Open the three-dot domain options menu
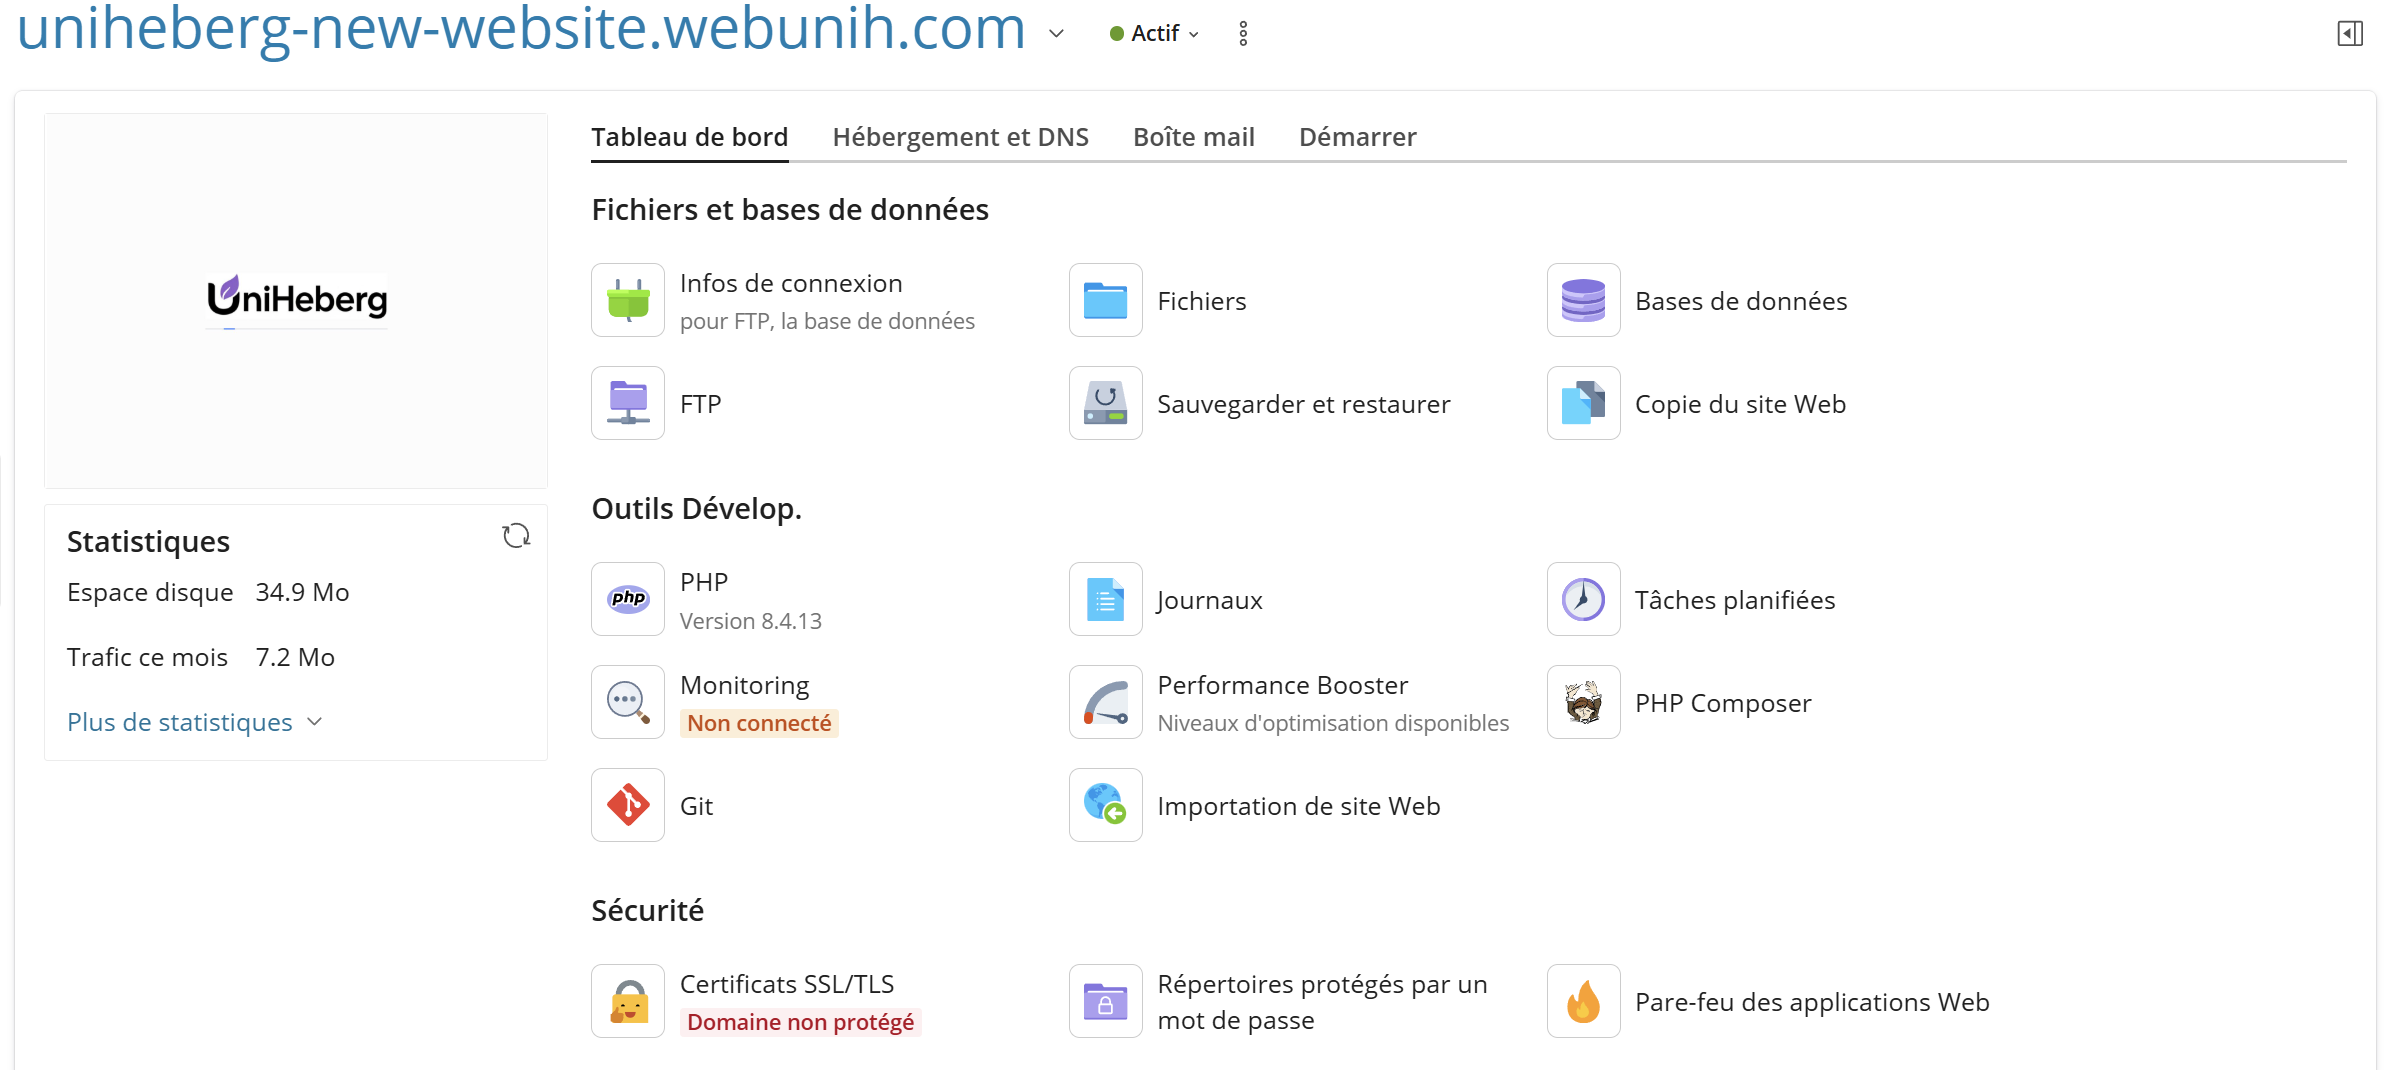2389x1070 pixels. coord(1243,34)
